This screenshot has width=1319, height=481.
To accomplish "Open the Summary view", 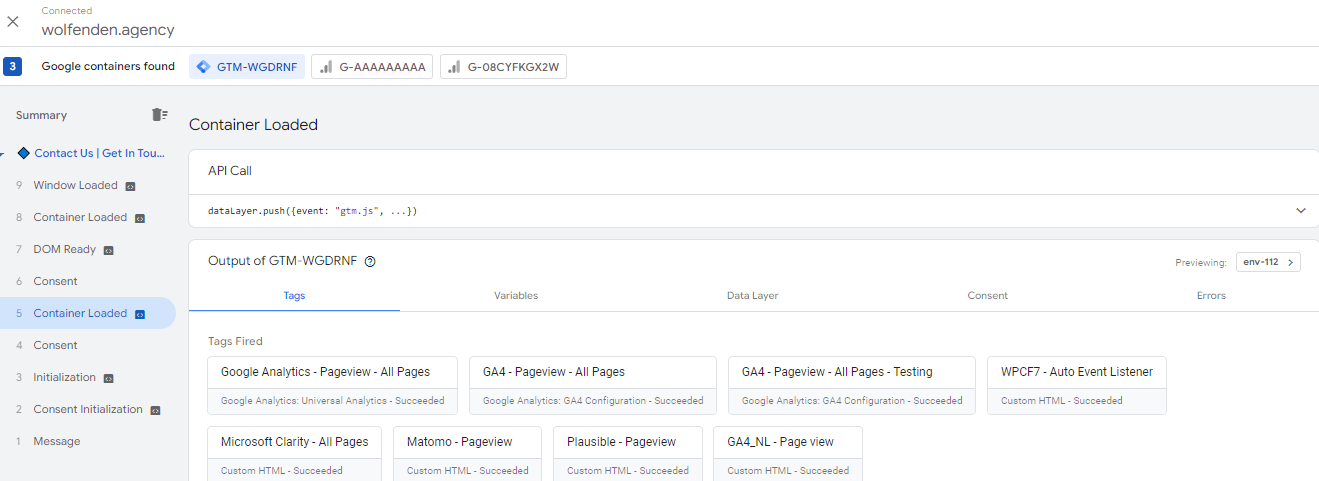I will 41,115.
